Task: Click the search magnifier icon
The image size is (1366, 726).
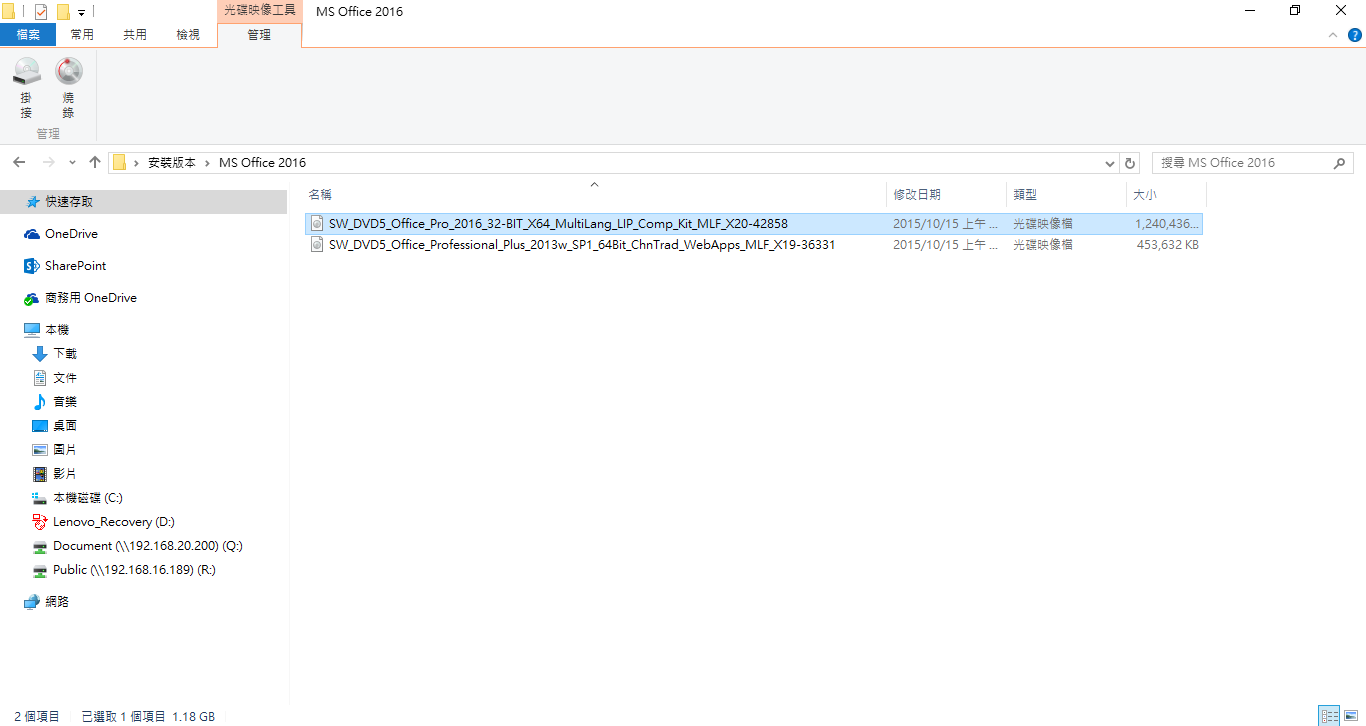Action: tap(1340, 162)
